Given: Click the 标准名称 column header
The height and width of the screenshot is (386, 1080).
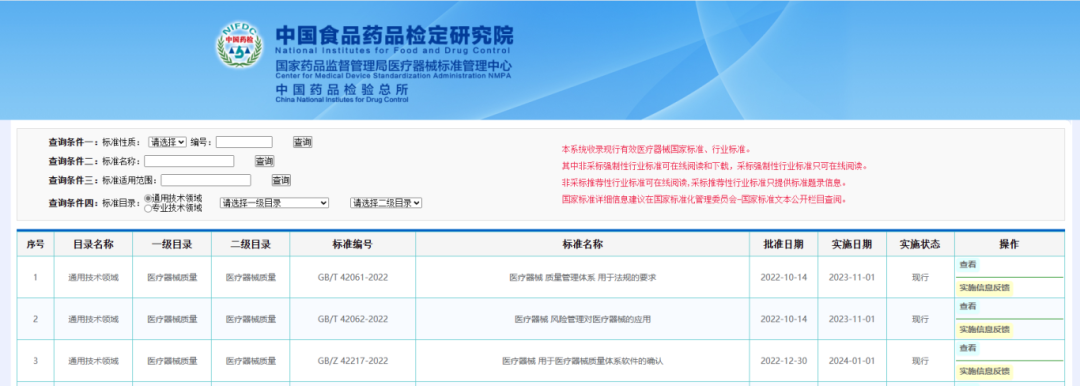Looking at the screenshot, I should click(583, 244).
